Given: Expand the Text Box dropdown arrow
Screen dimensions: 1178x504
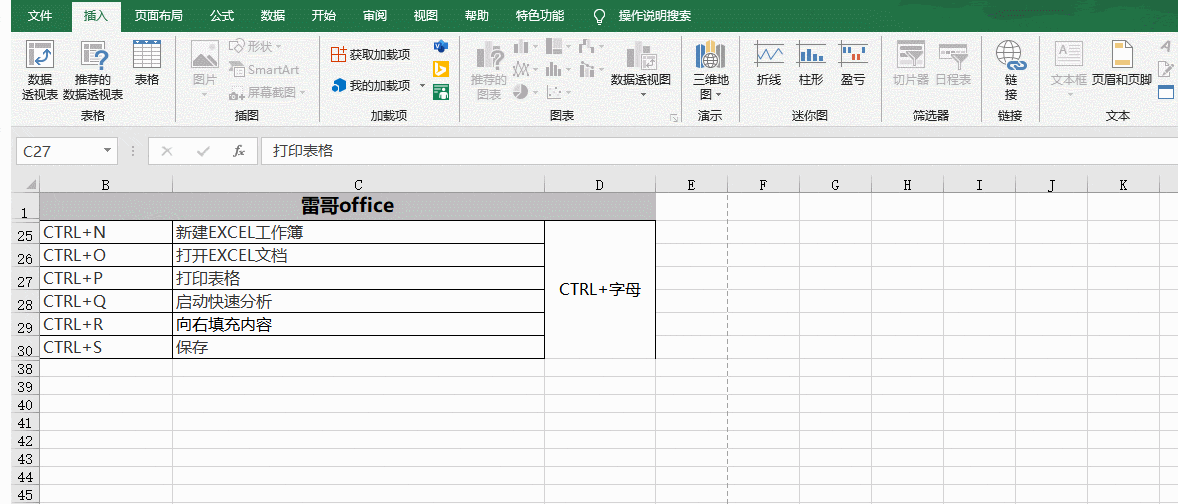Looking at the screenshot, I should point(1069,95).
